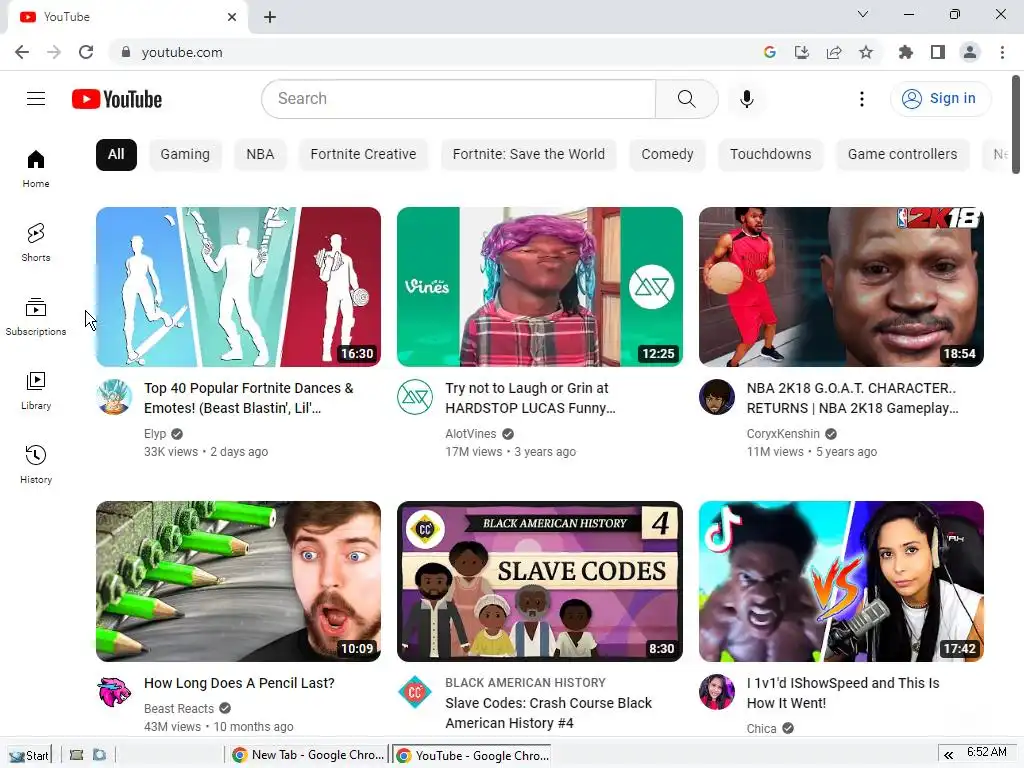Open Windows Start button
Image resolution: width=1024 pixels, height=768 pixels.
coord(29,755)
